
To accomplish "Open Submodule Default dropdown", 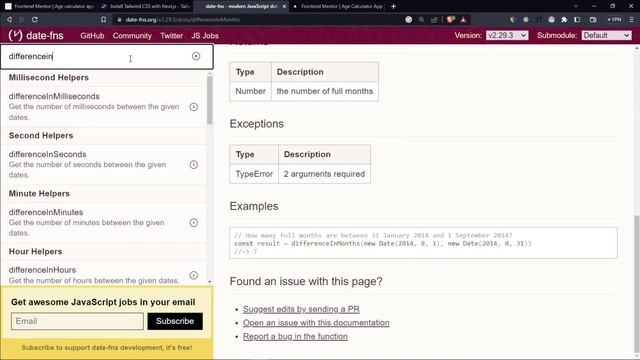I will 607,36.
